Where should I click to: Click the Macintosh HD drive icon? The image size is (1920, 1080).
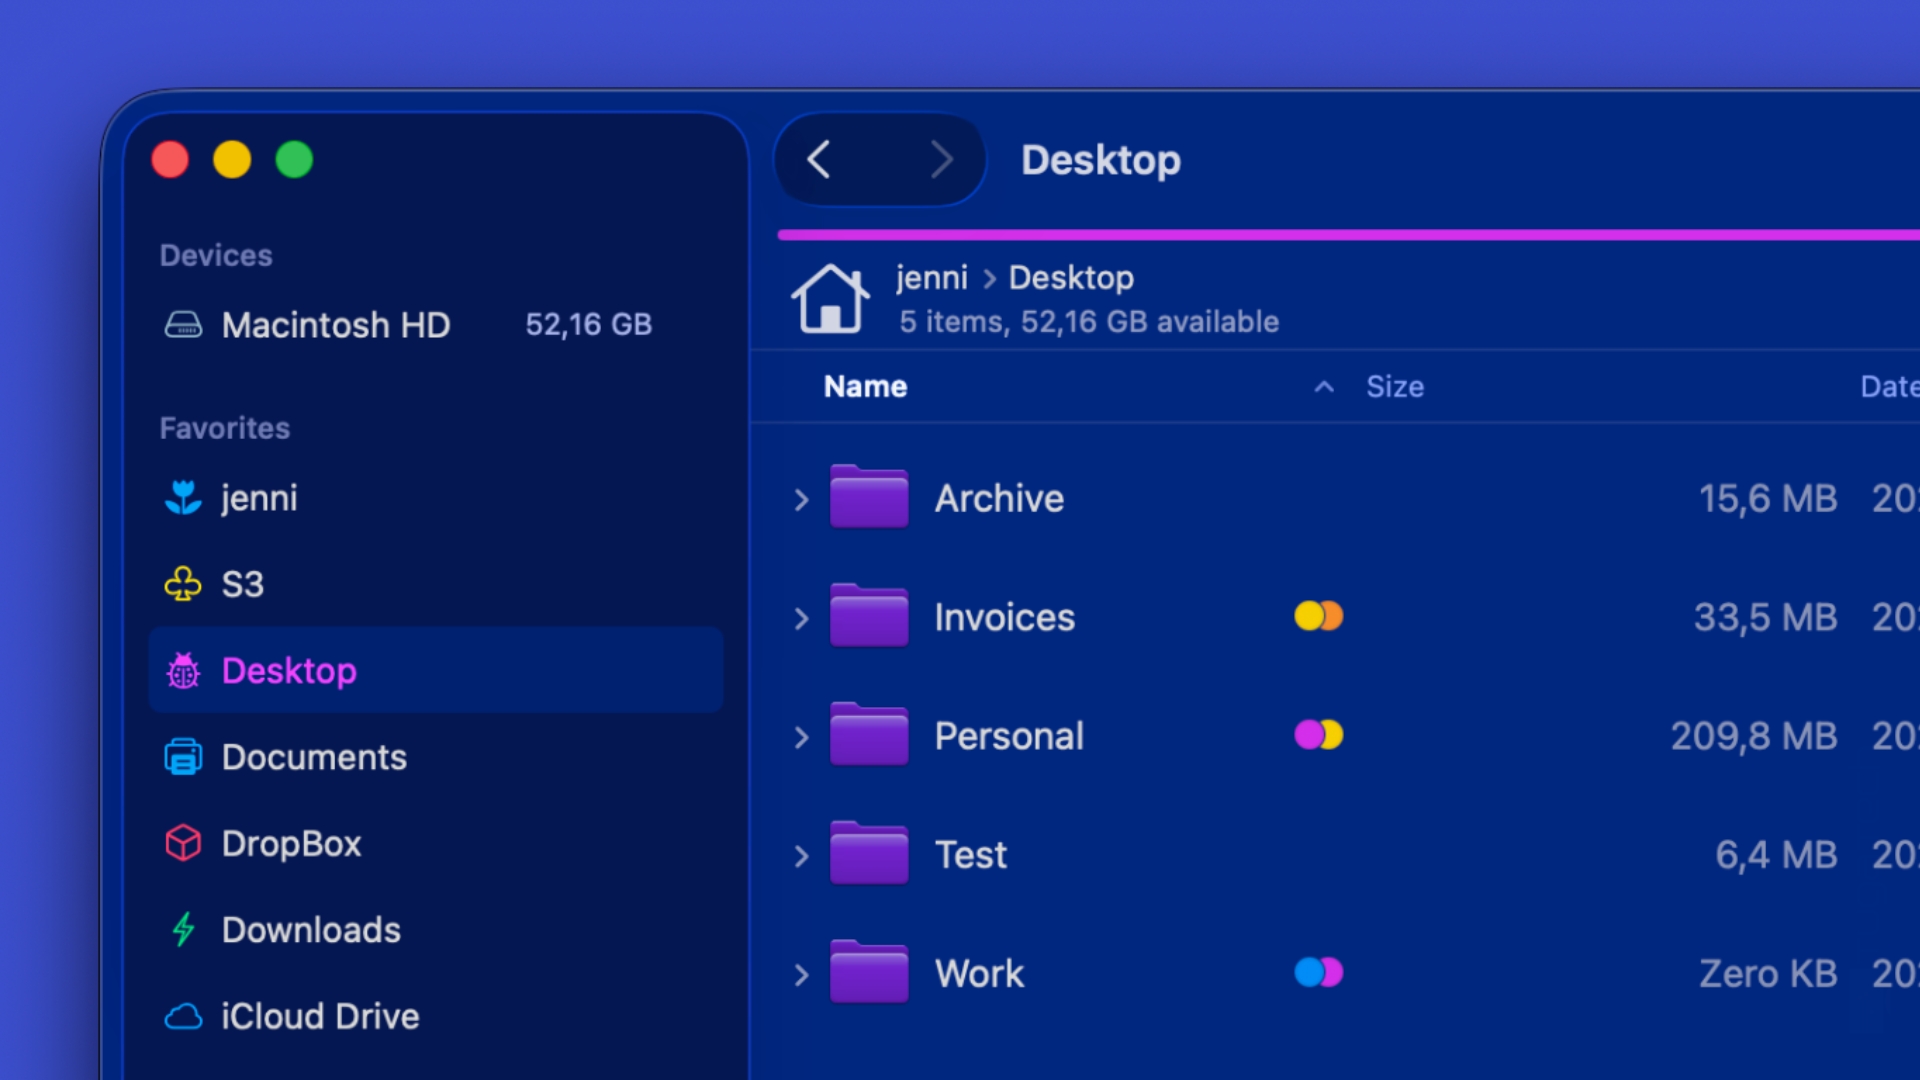pyautogui.click(x=186, y=323)
